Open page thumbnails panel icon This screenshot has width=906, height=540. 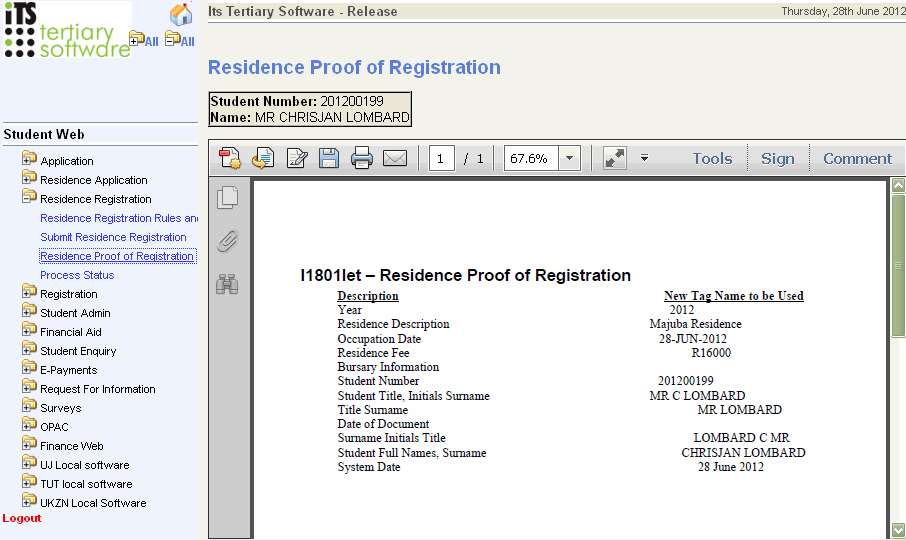point(228,198)
